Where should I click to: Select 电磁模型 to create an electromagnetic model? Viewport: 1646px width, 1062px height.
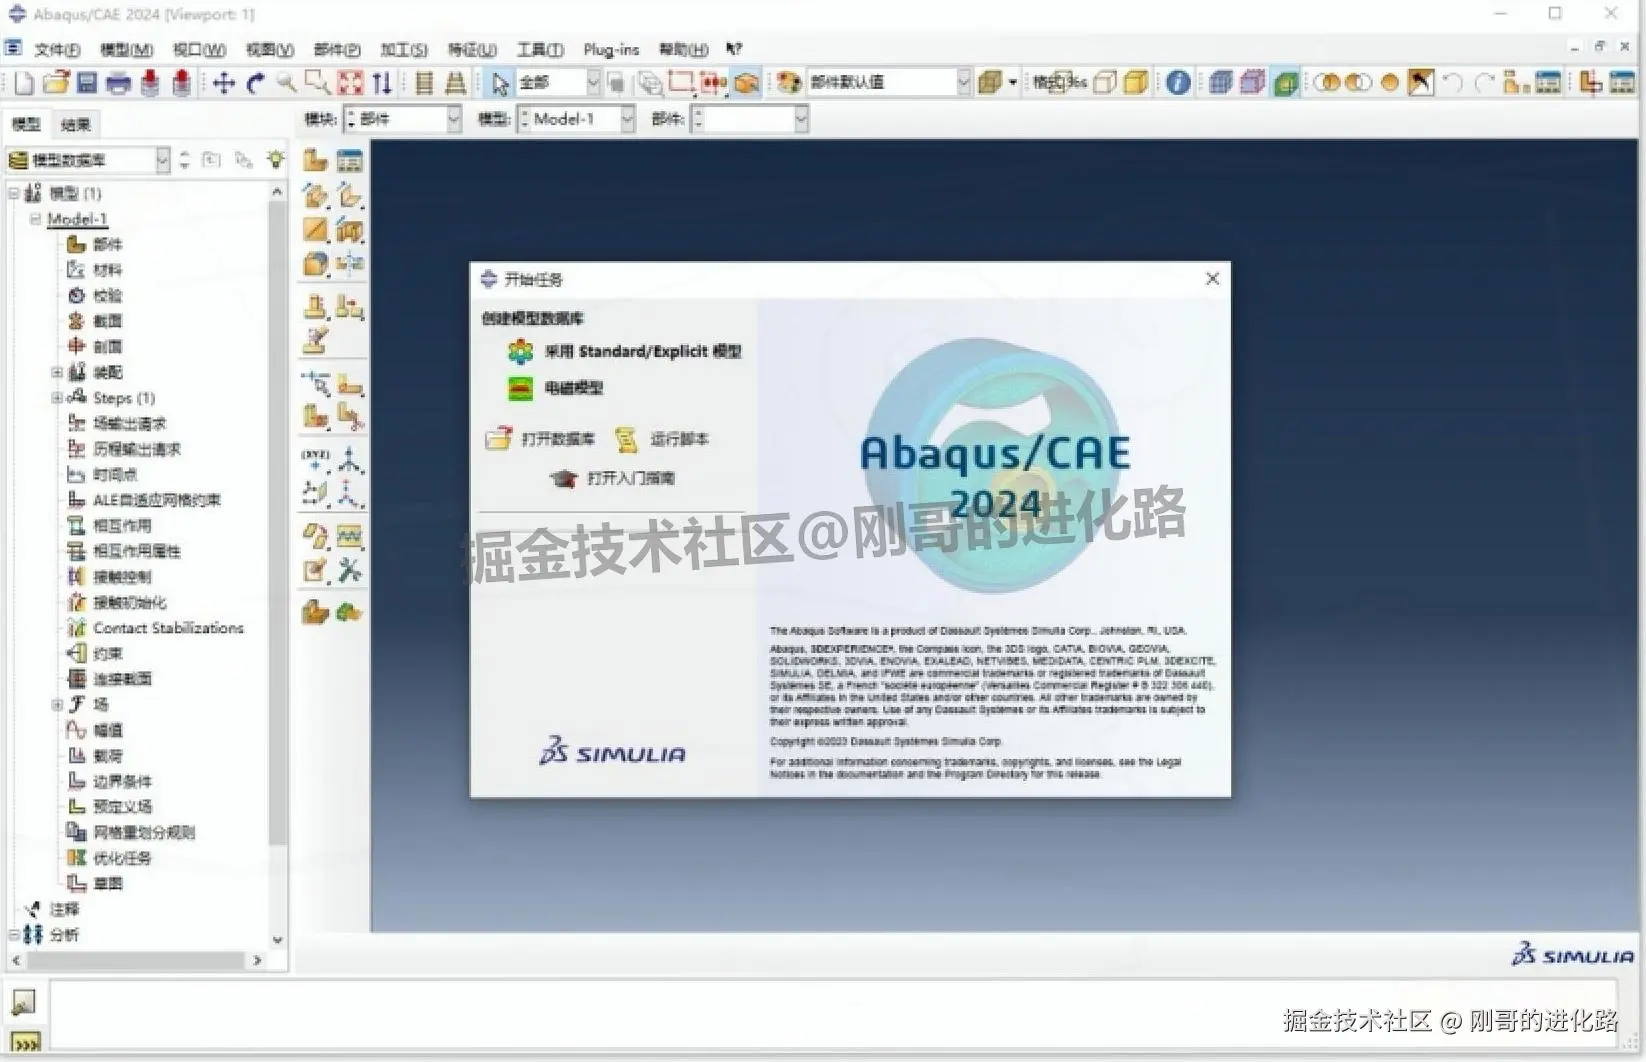(572, 388)
